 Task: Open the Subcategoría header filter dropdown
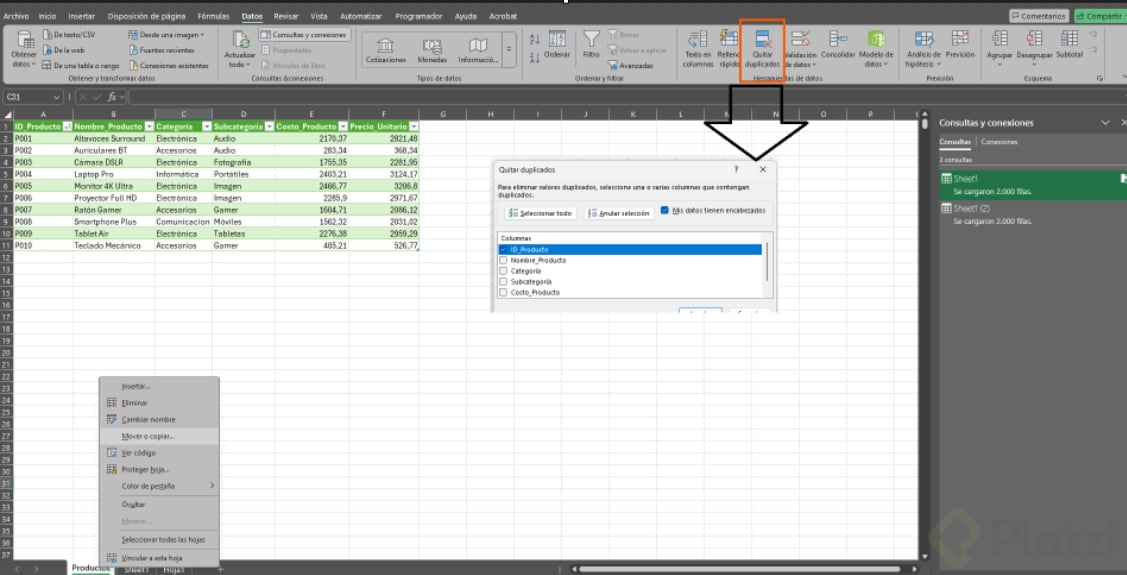(x=269, y=126)
